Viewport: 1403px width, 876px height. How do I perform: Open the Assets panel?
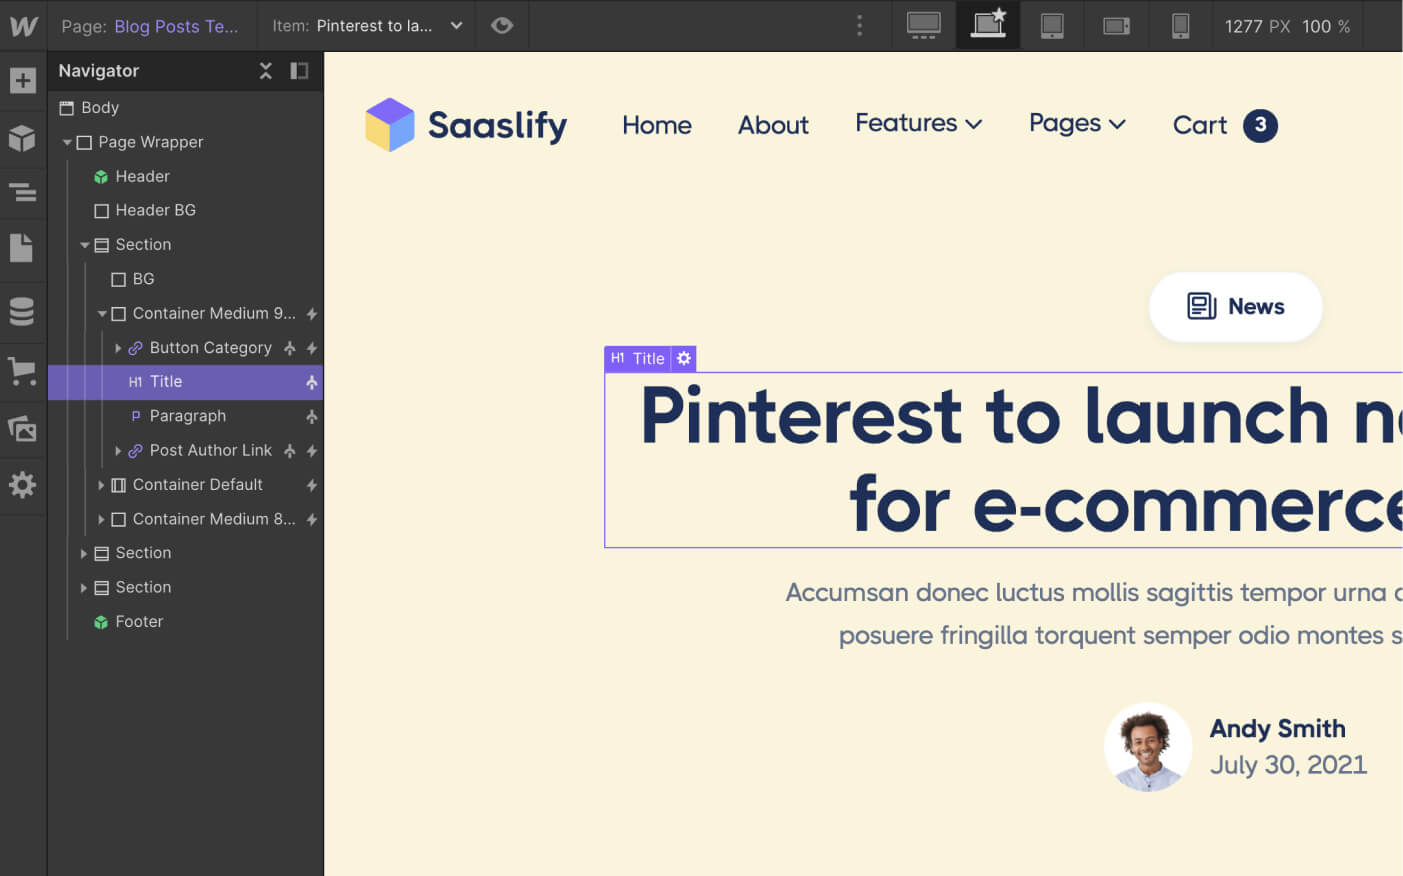click(x=24, y=428)
